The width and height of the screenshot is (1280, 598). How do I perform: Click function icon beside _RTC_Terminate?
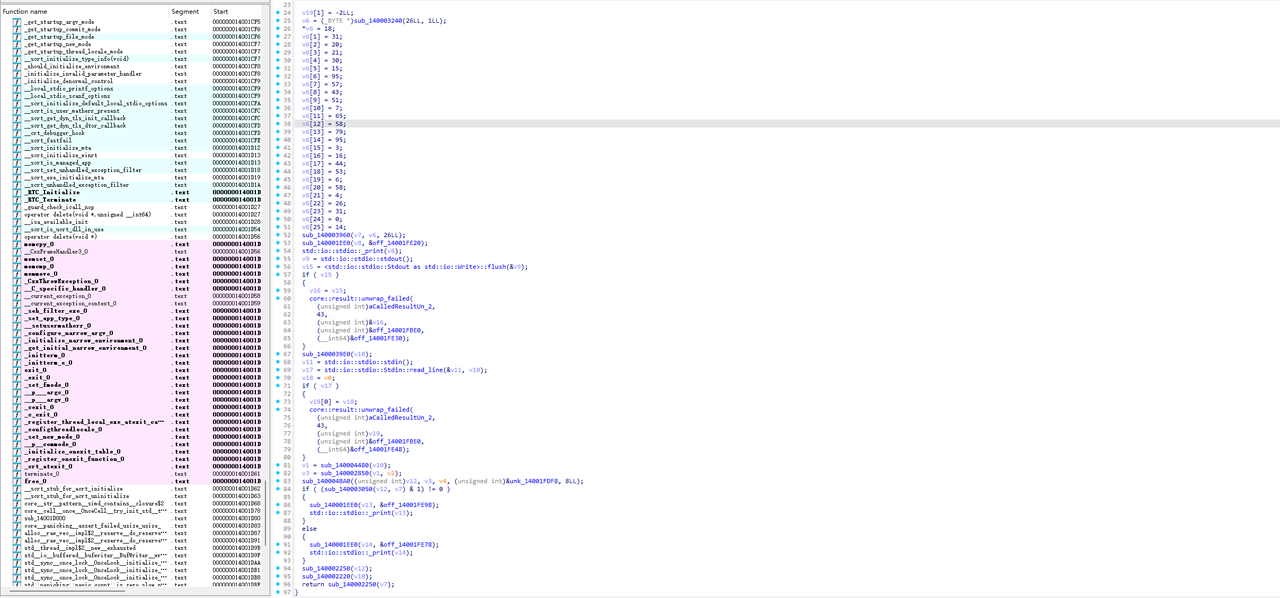click(17, 200)
